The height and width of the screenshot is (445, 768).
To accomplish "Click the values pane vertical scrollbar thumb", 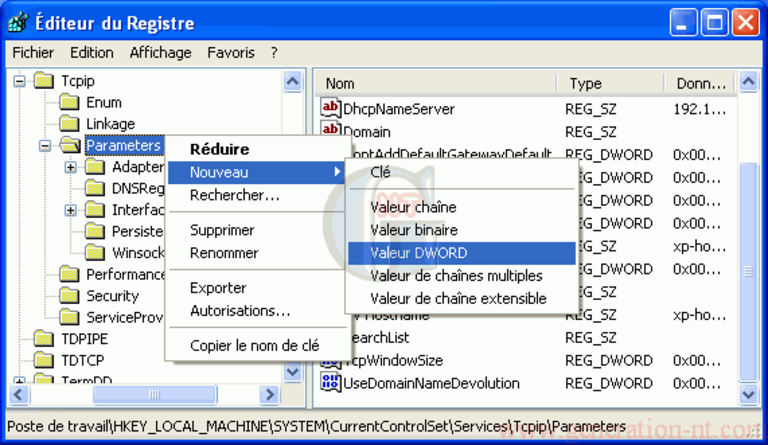I will [748, 271].
